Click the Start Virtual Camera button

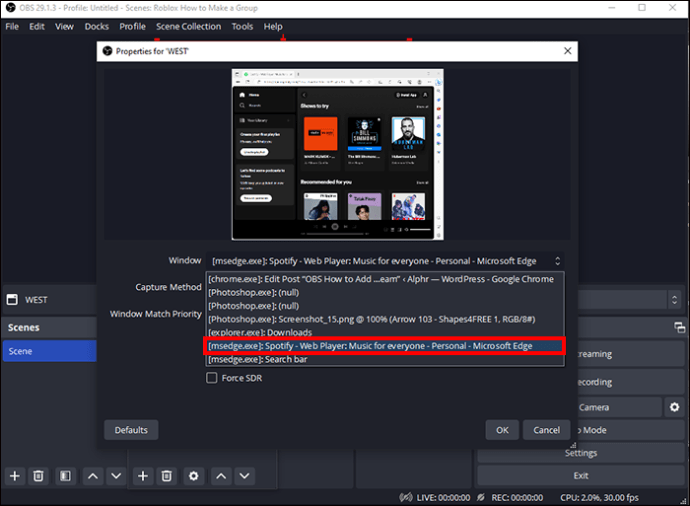(619, 407)
